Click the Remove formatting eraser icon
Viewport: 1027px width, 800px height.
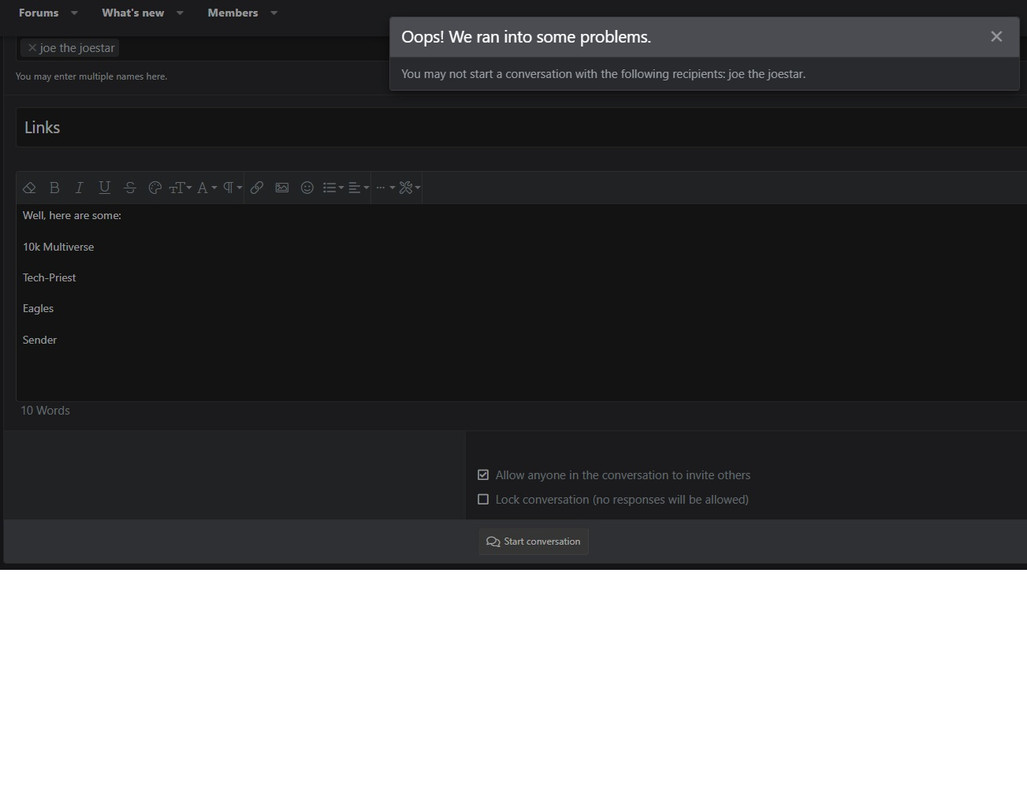coord(29,188)
